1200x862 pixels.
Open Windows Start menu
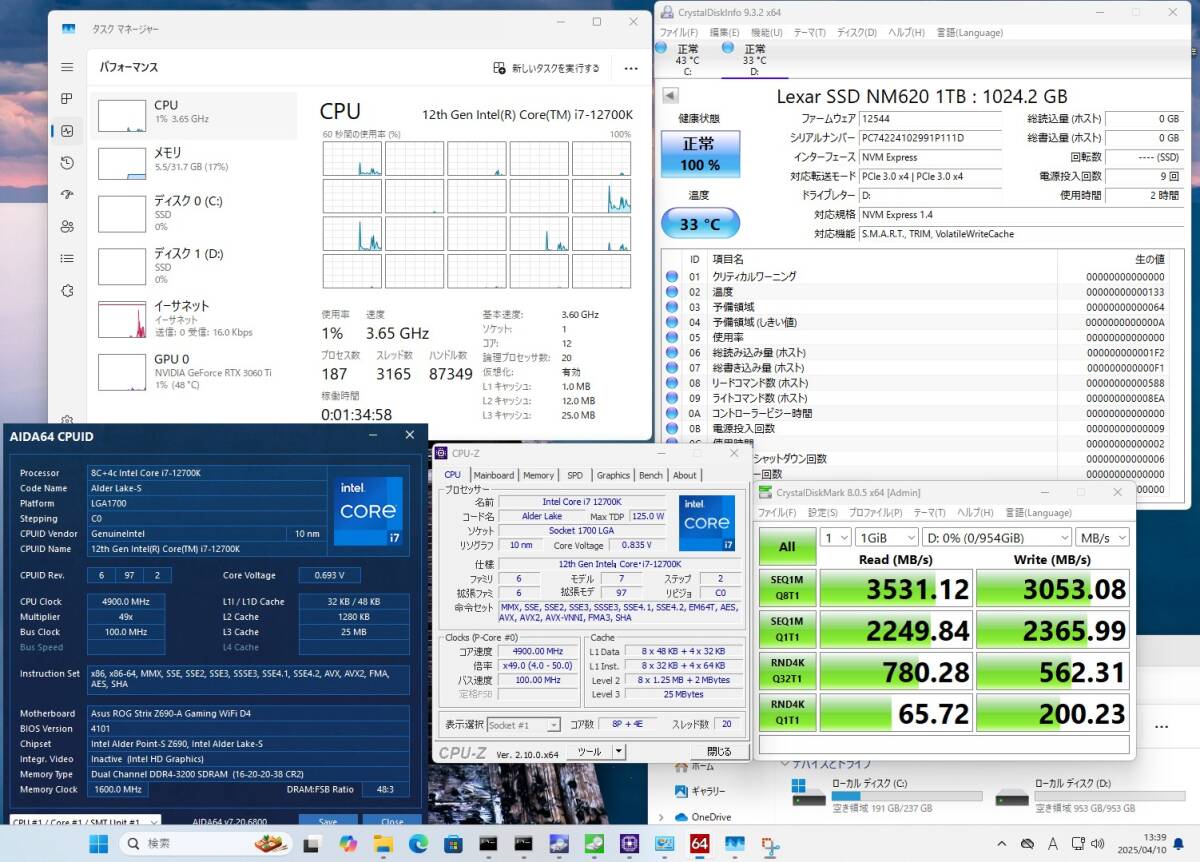tap(99, 844)
